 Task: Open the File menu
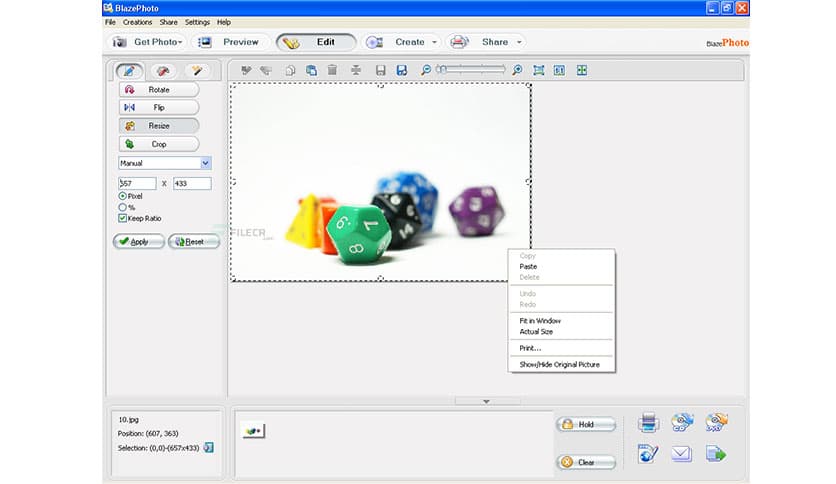tap(110, 22)
